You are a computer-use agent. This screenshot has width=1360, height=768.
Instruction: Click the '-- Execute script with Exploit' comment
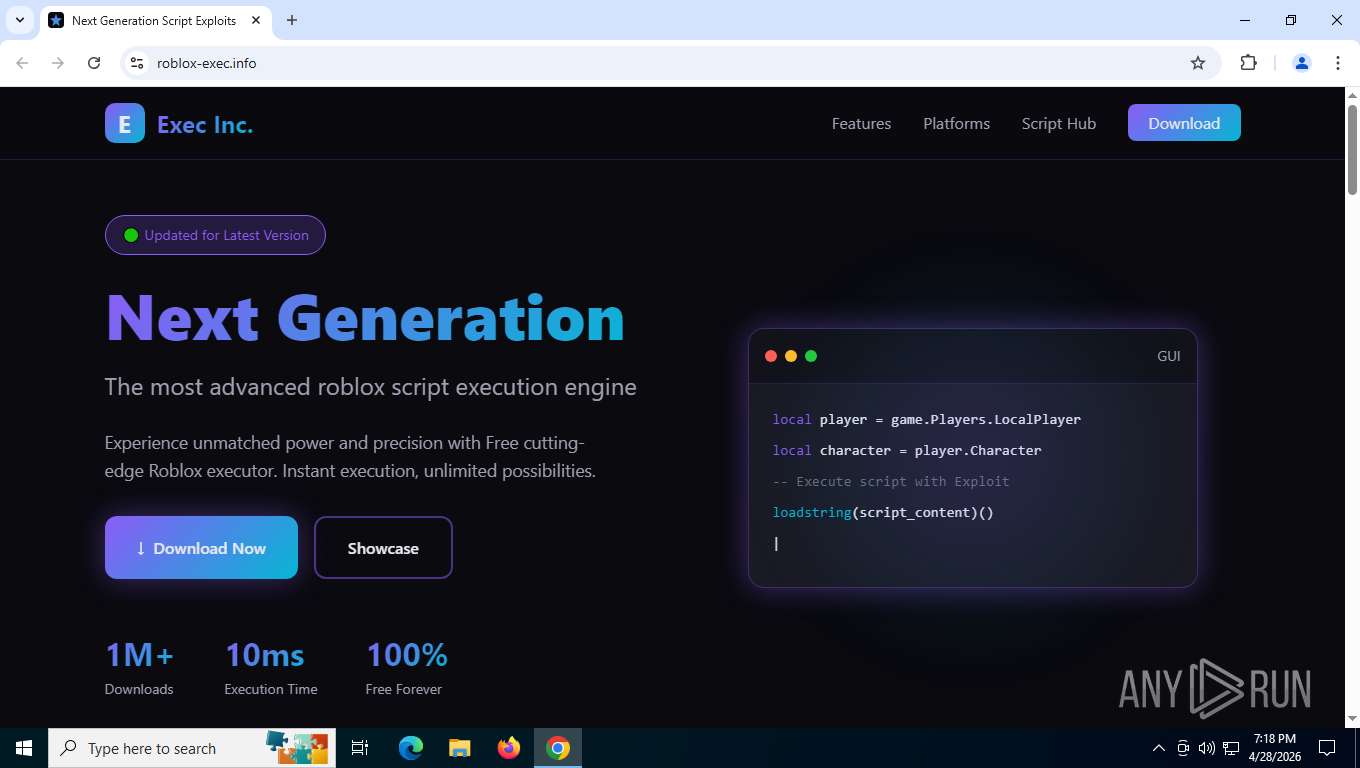pos(891,481)
